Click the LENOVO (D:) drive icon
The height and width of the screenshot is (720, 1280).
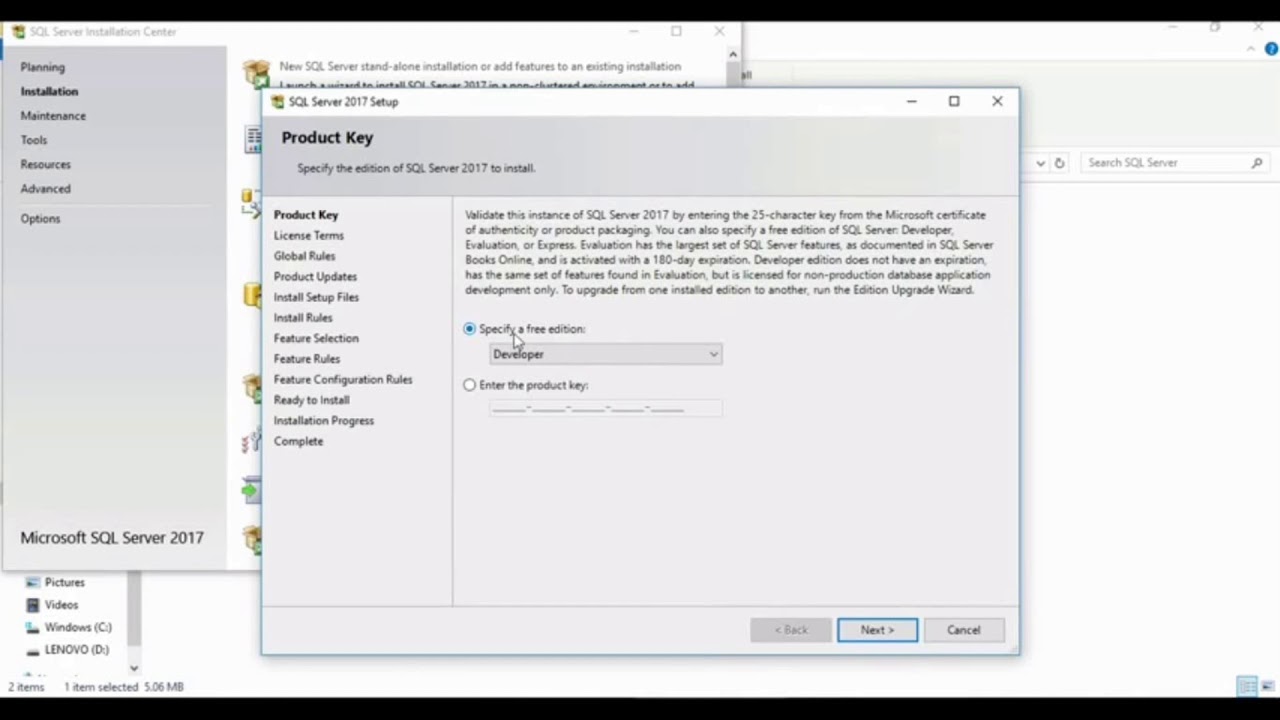[x=32, y=650]
